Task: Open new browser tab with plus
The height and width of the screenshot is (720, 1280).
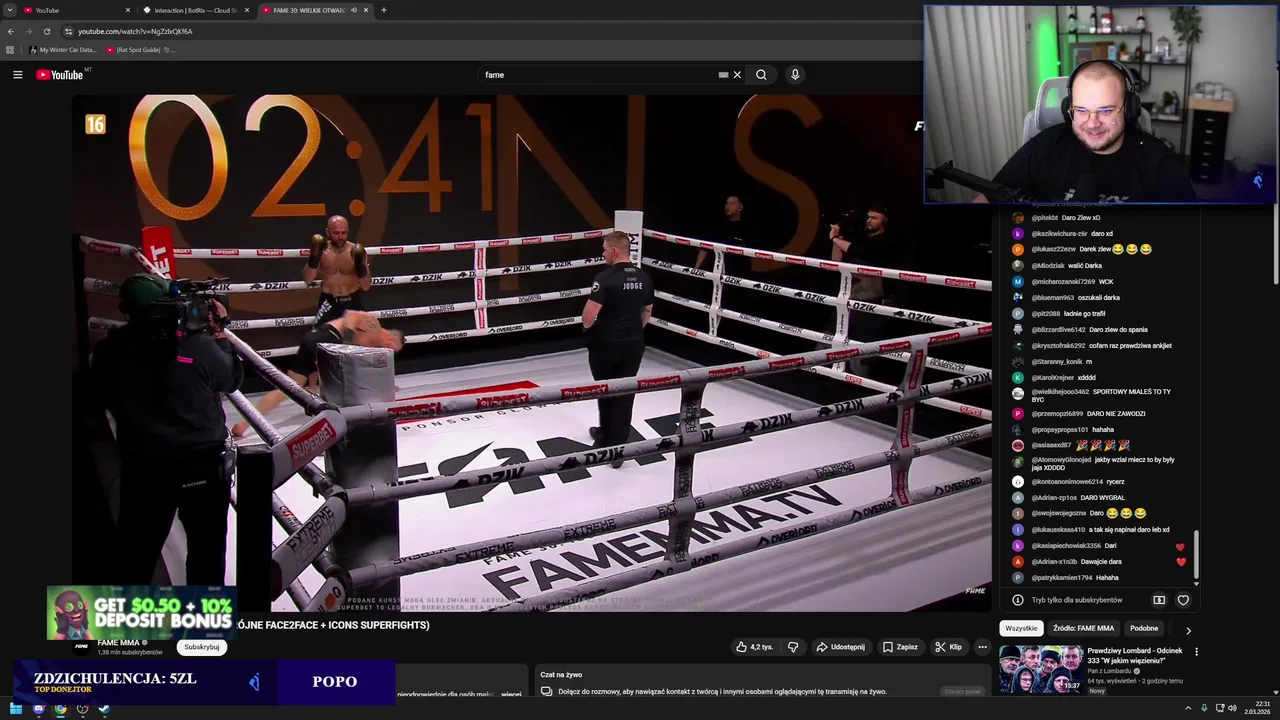Action: click(x=384, y=10)
